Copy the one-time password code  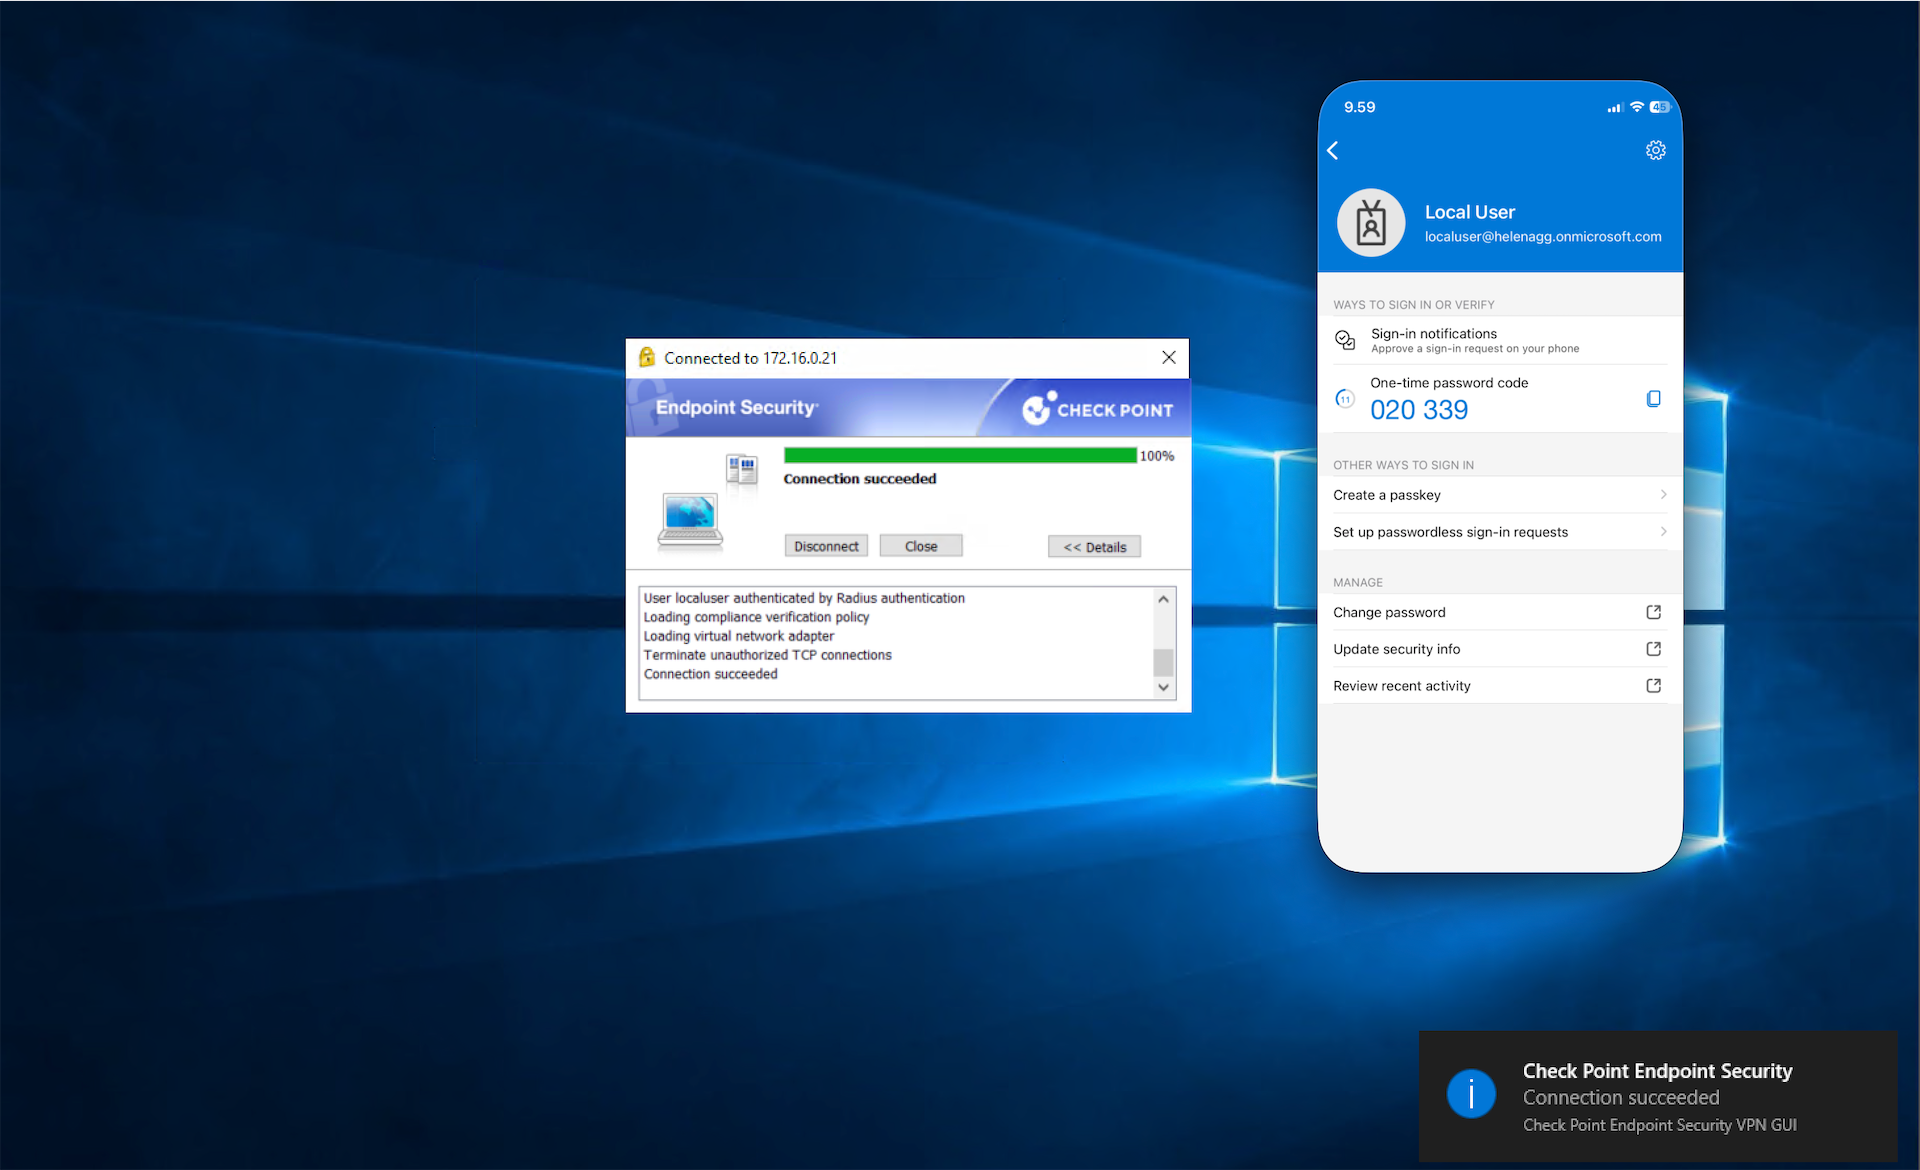click(x=1653, y=399)
